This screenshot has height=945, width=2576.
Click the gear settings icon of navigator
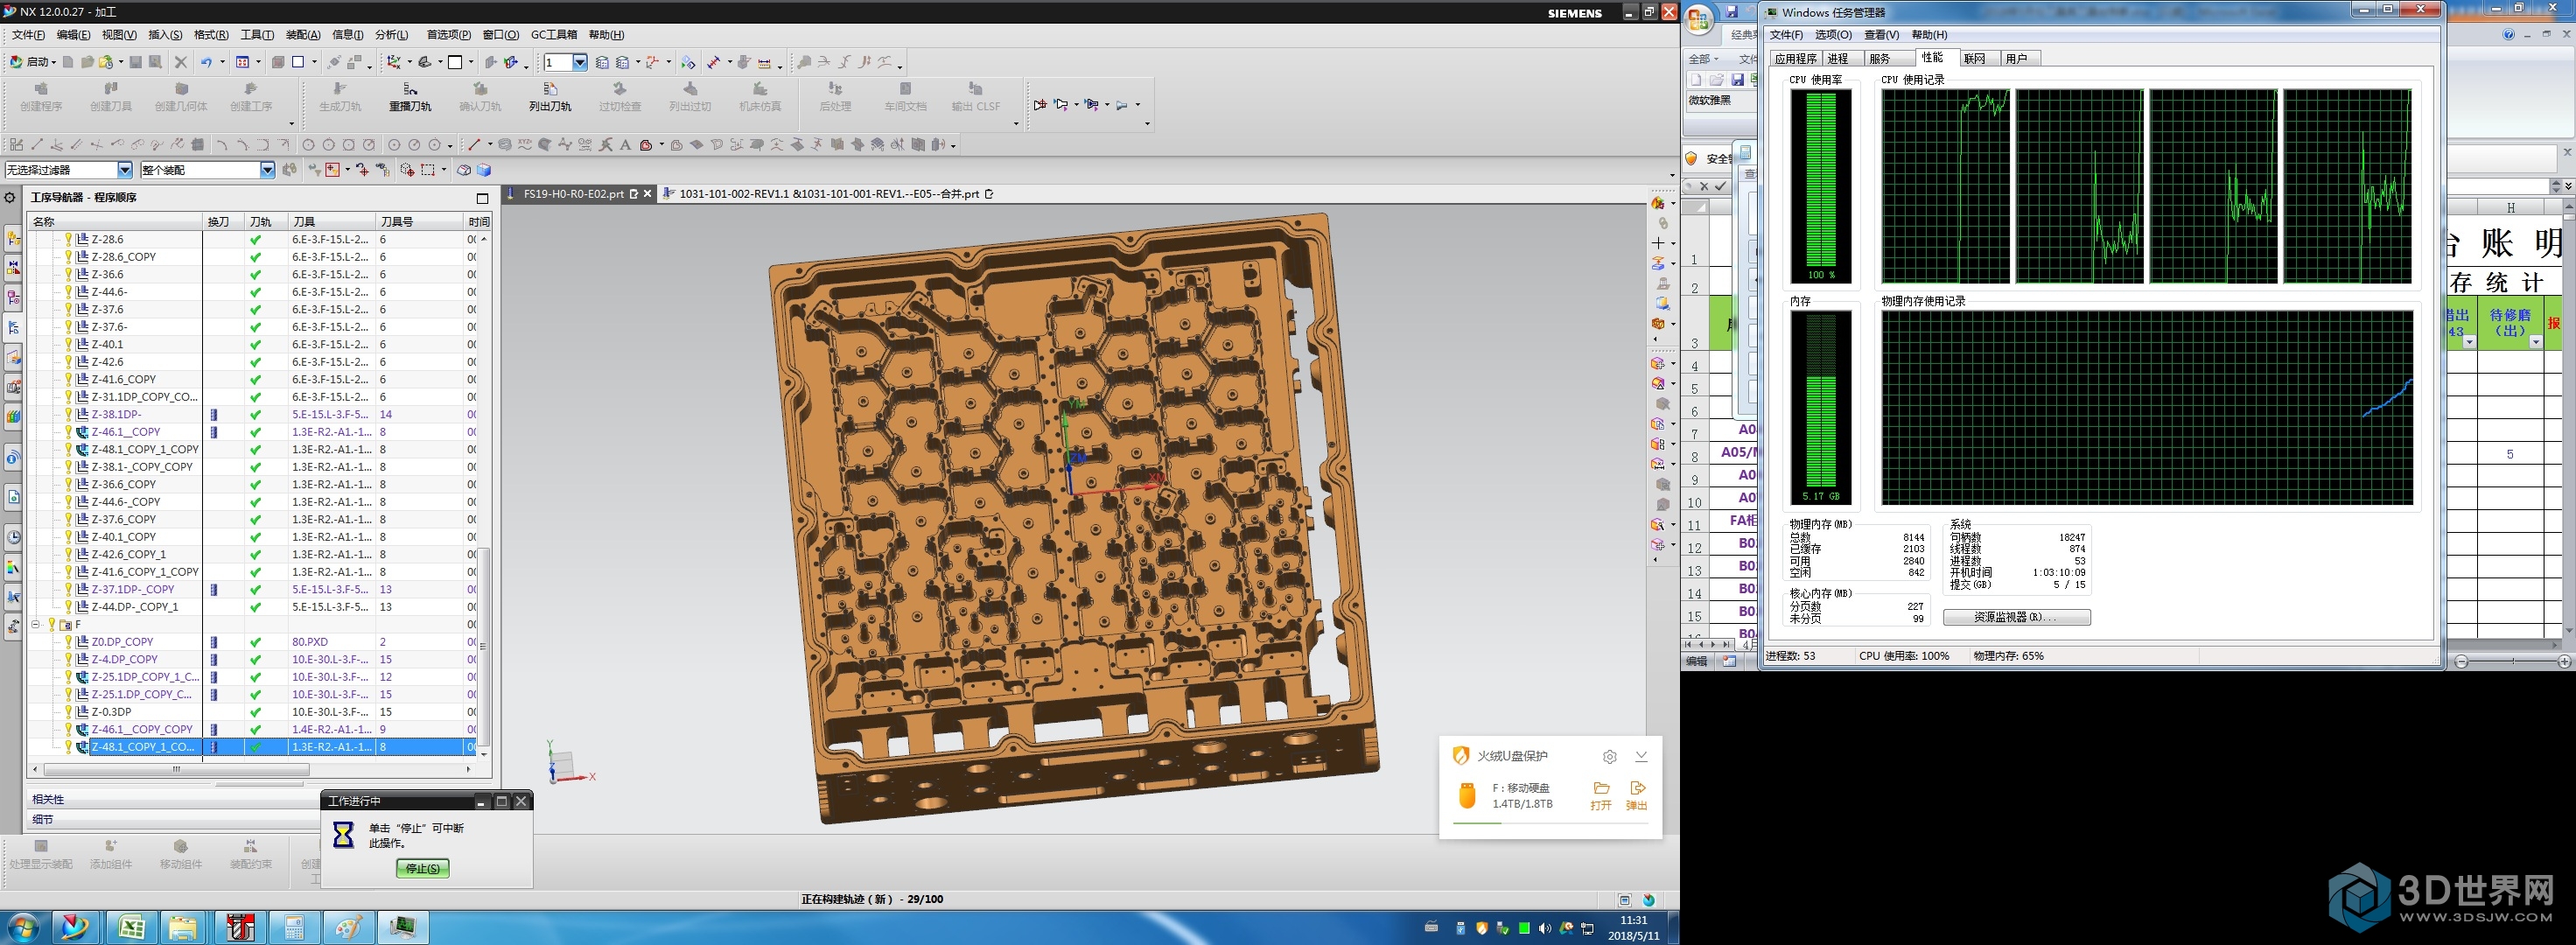point(10,197)
